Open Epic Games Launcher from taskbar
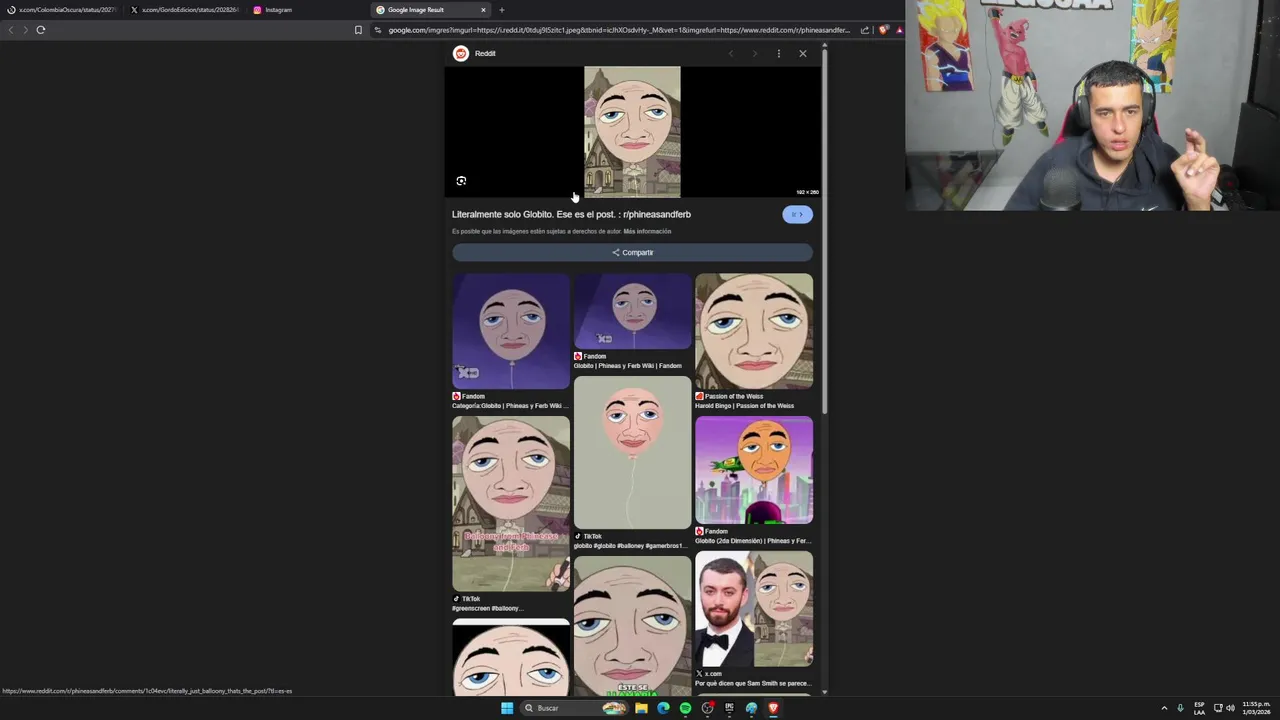The image size is (1280, 720). point(729,708)
